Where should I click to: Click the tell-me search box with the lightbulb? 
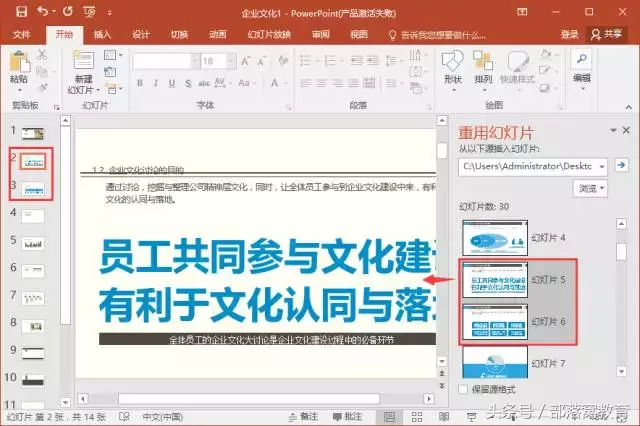437,35
